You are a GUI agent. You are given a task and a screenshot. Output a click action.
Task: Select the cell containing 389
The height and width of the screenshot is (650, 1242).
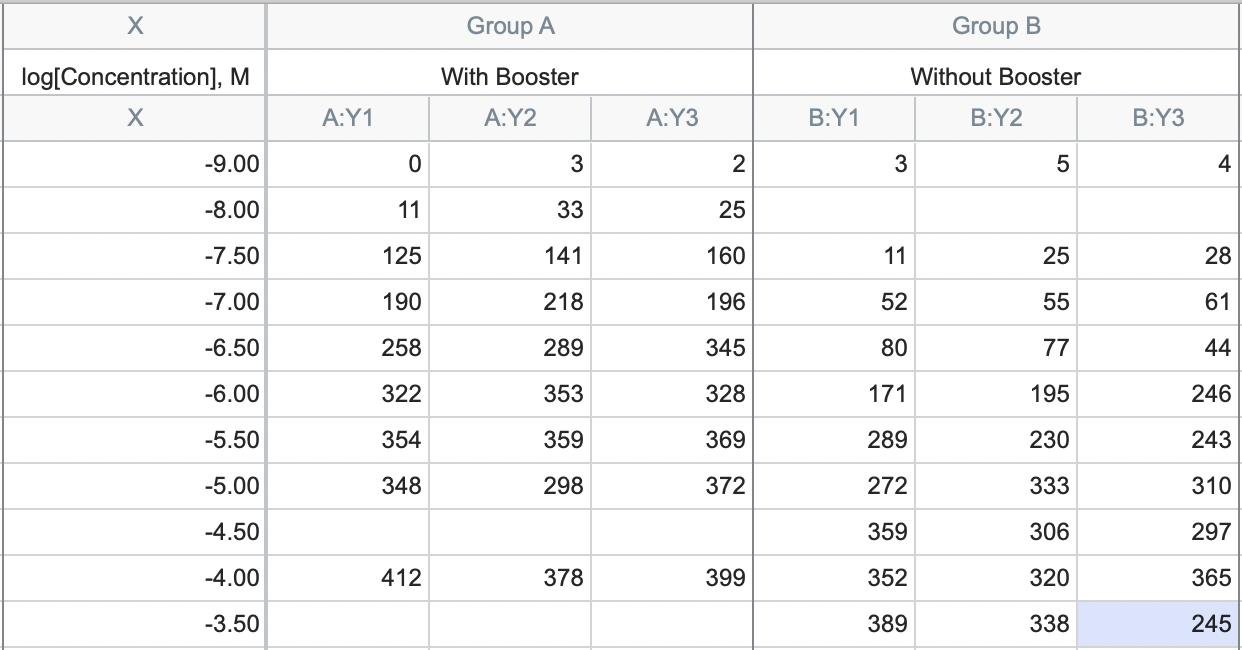(834, 624)
